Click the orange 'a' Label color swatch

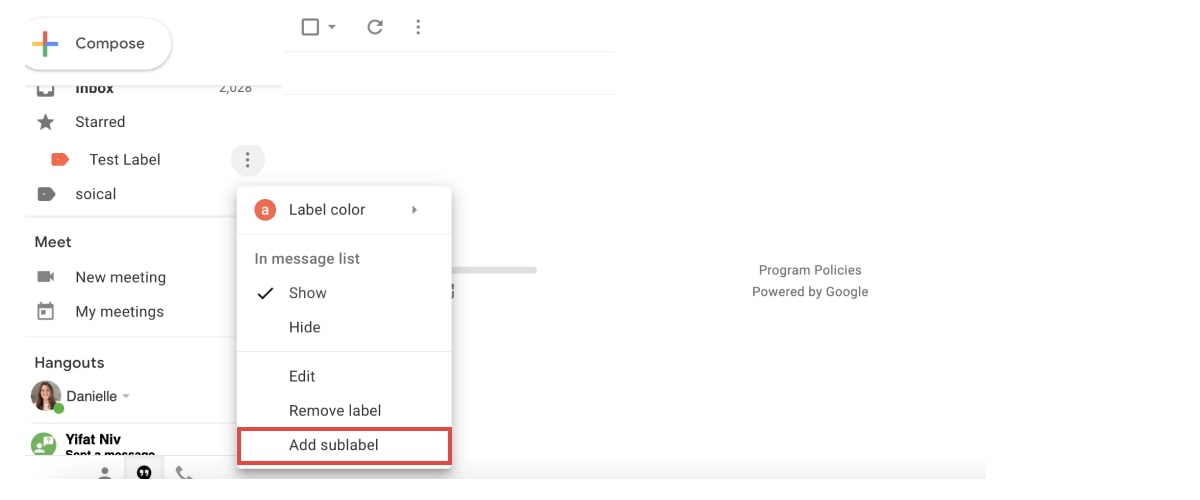265,210
